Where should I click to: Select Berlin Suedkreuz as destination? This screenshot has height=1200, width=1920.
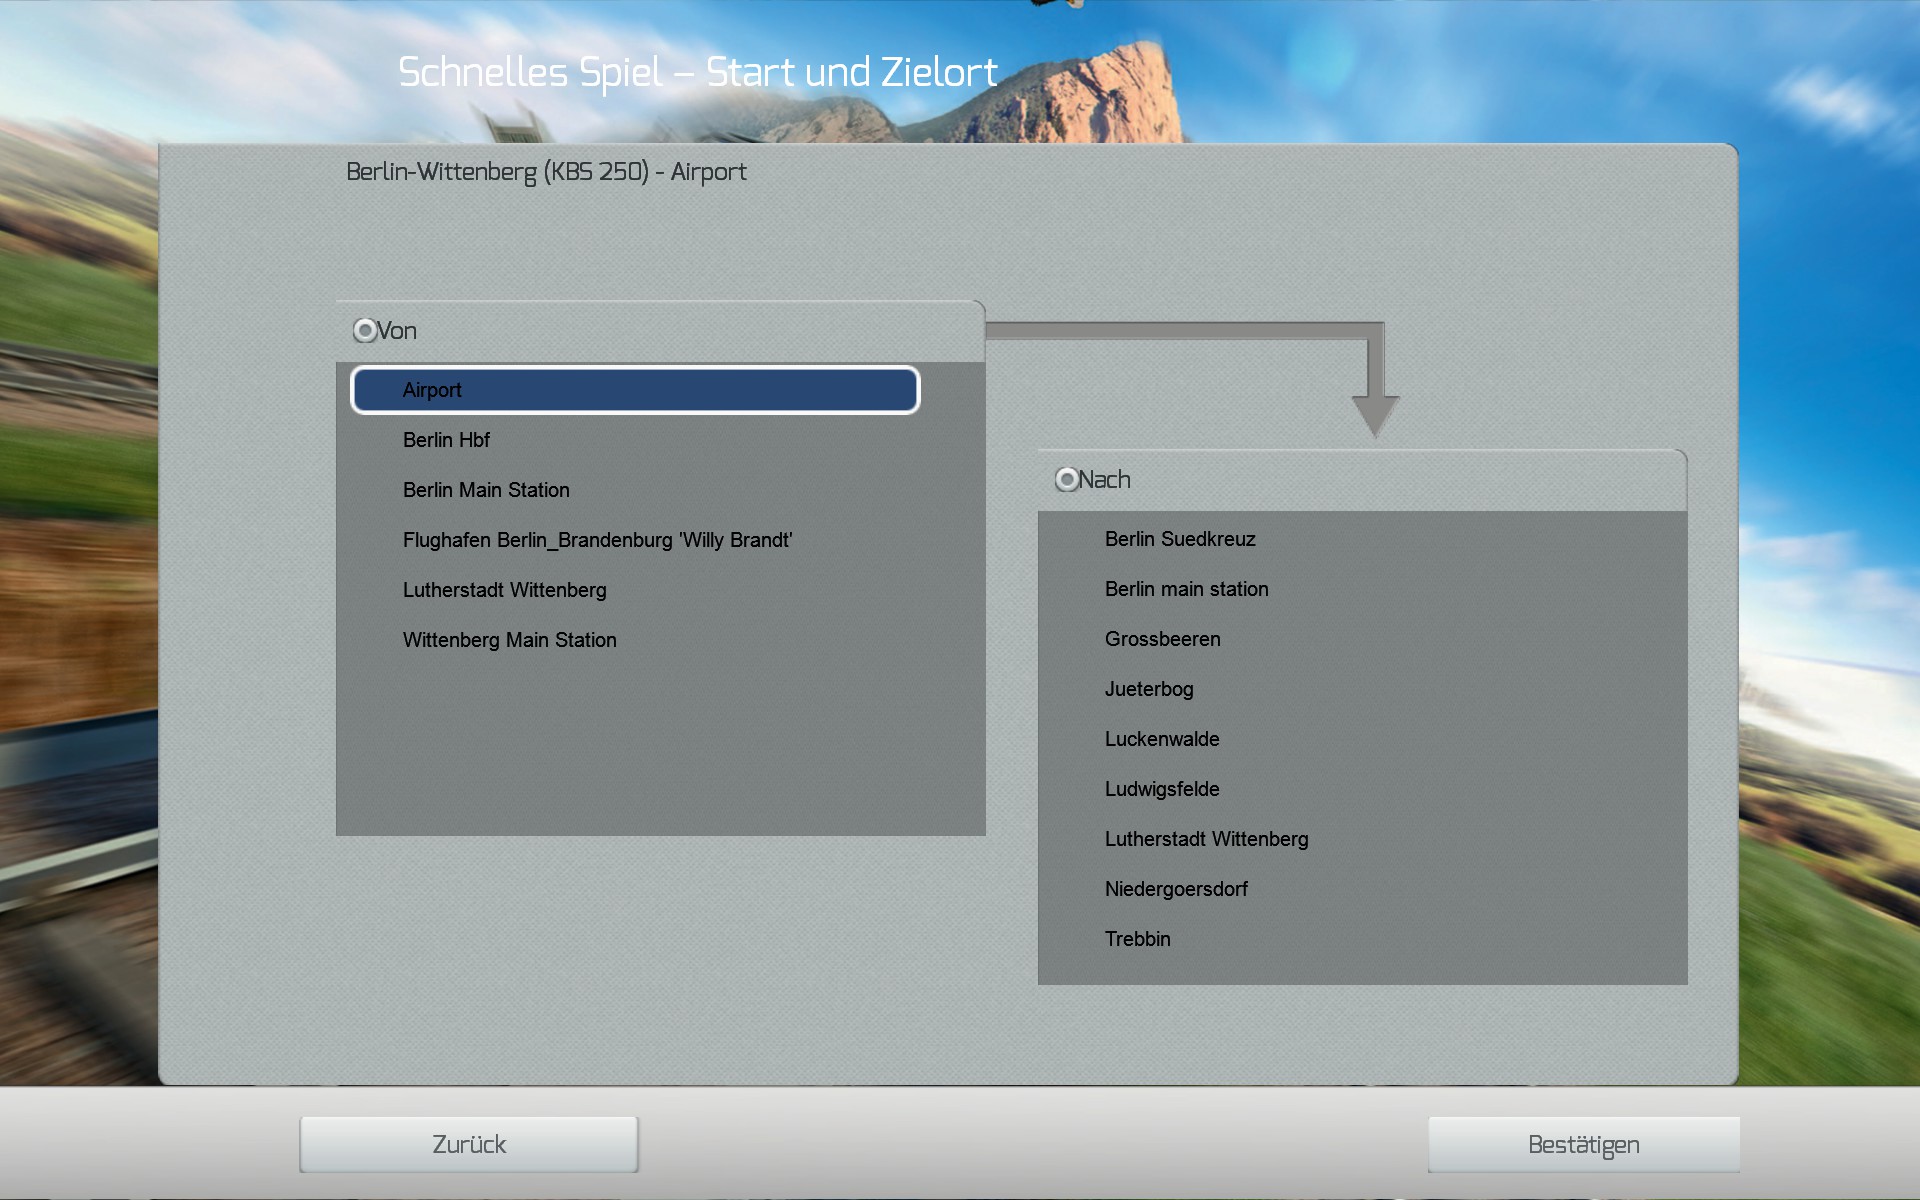pyautogui.click(x=1180, y=539)
